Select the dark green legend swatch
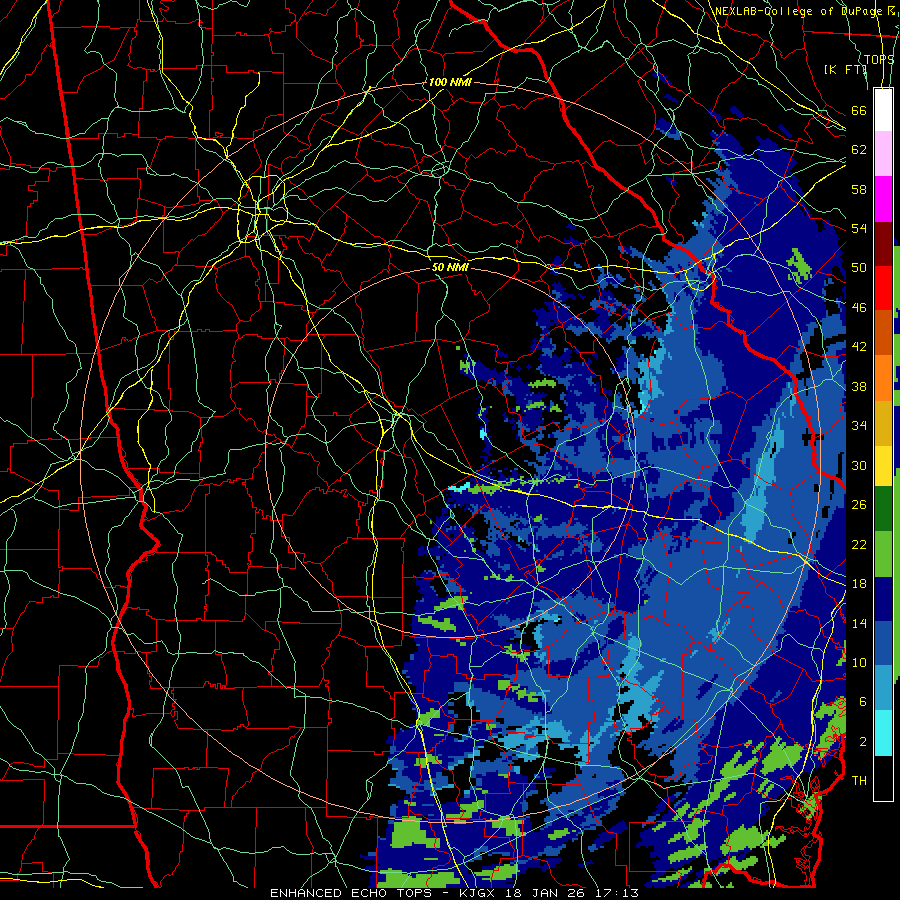The width and height of the screenshot is (900, 900). [x=883, y=511]
